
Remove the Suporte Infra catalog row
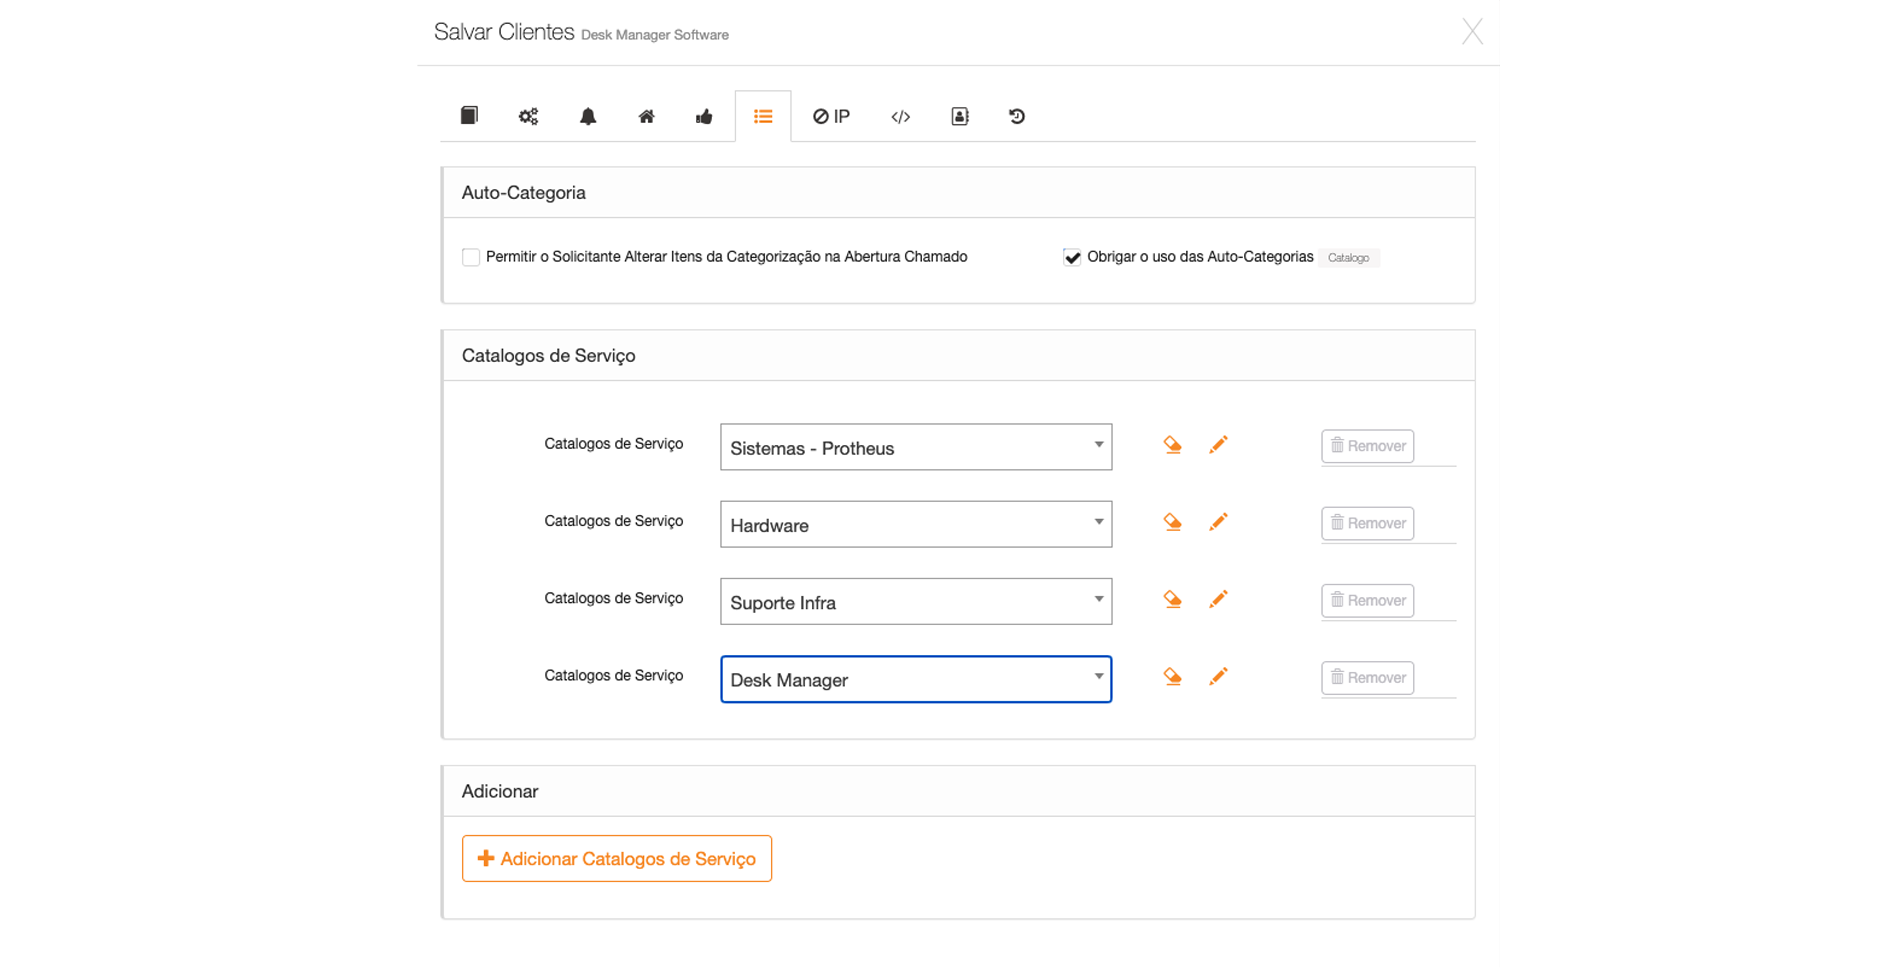pyautogui.click(x=1367, y=600)
